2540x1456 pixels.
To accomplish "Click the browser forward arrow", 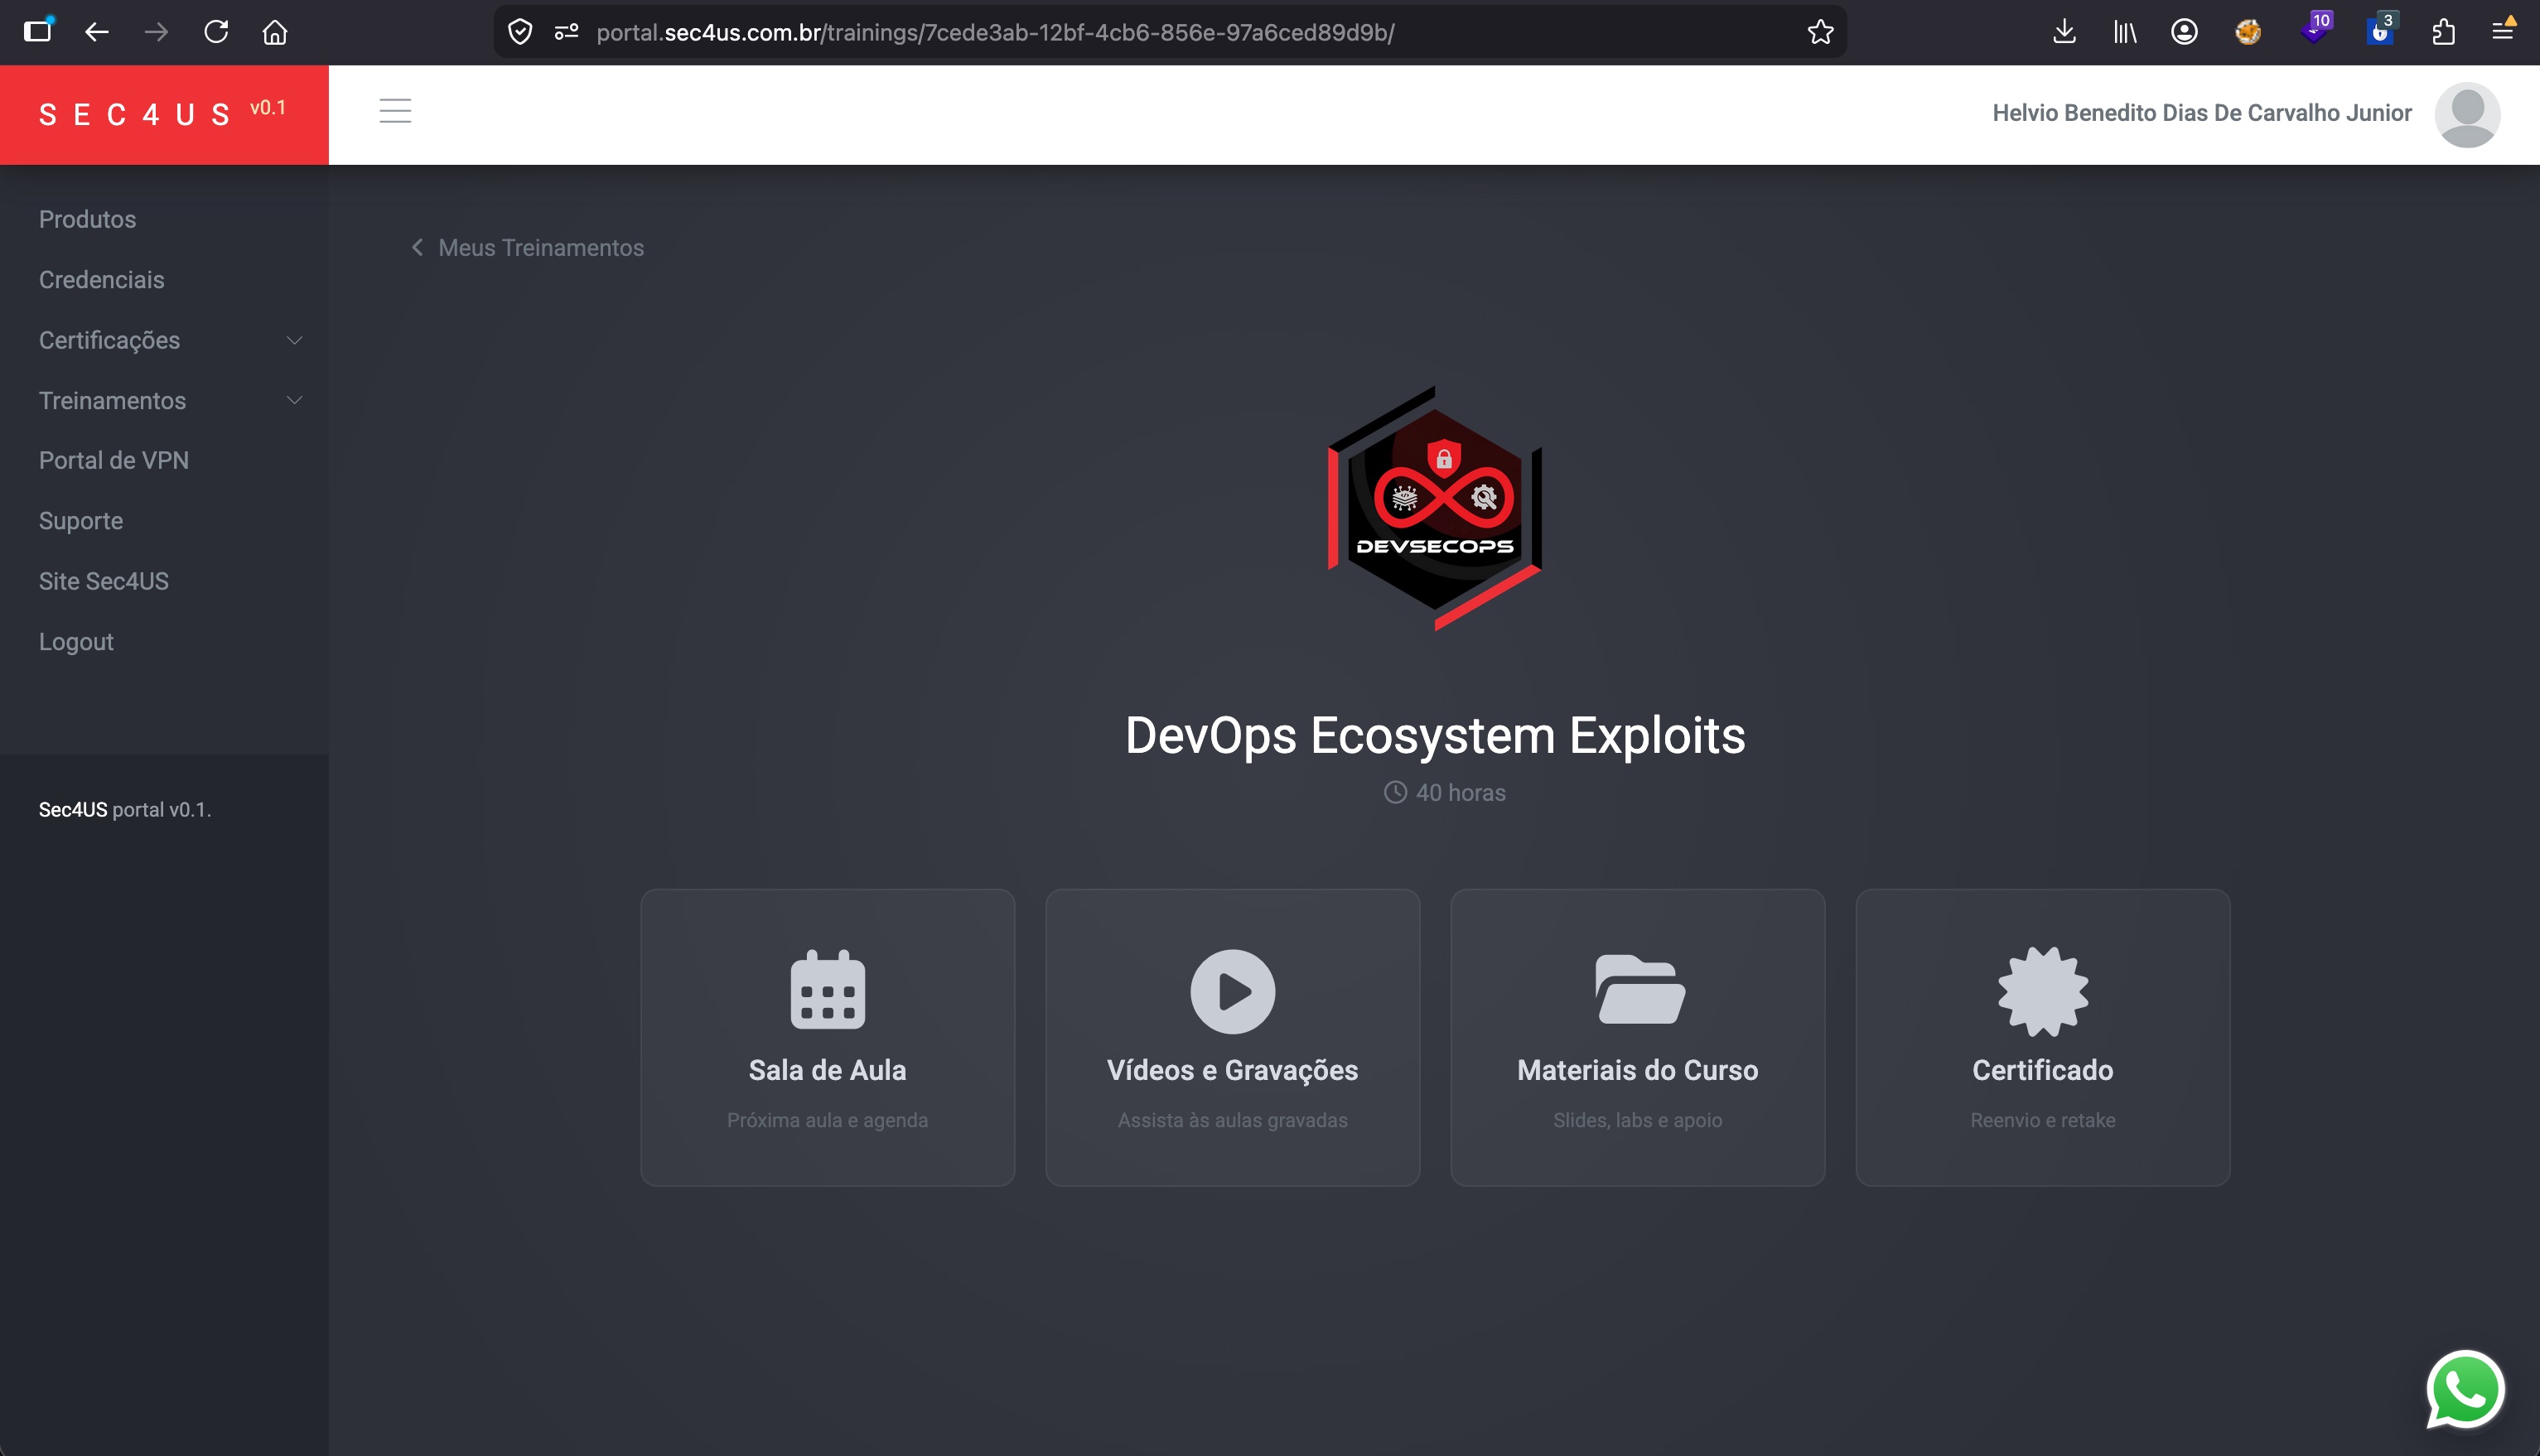I will [156, 32].
